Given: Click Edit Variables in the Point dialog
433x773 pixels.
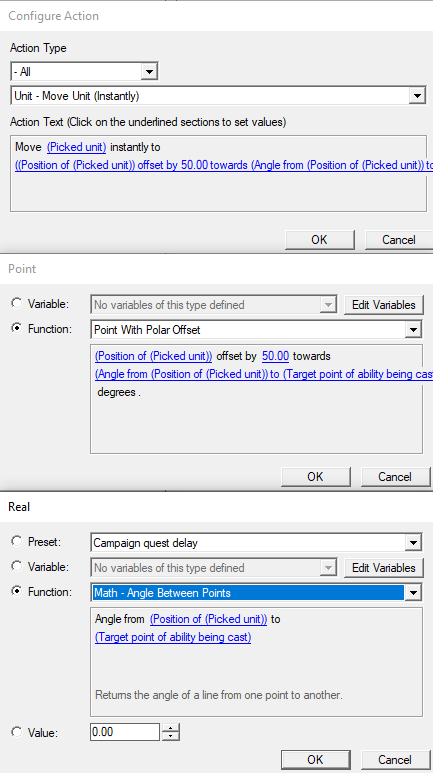Looking at the screenshot, I should 384,305.
